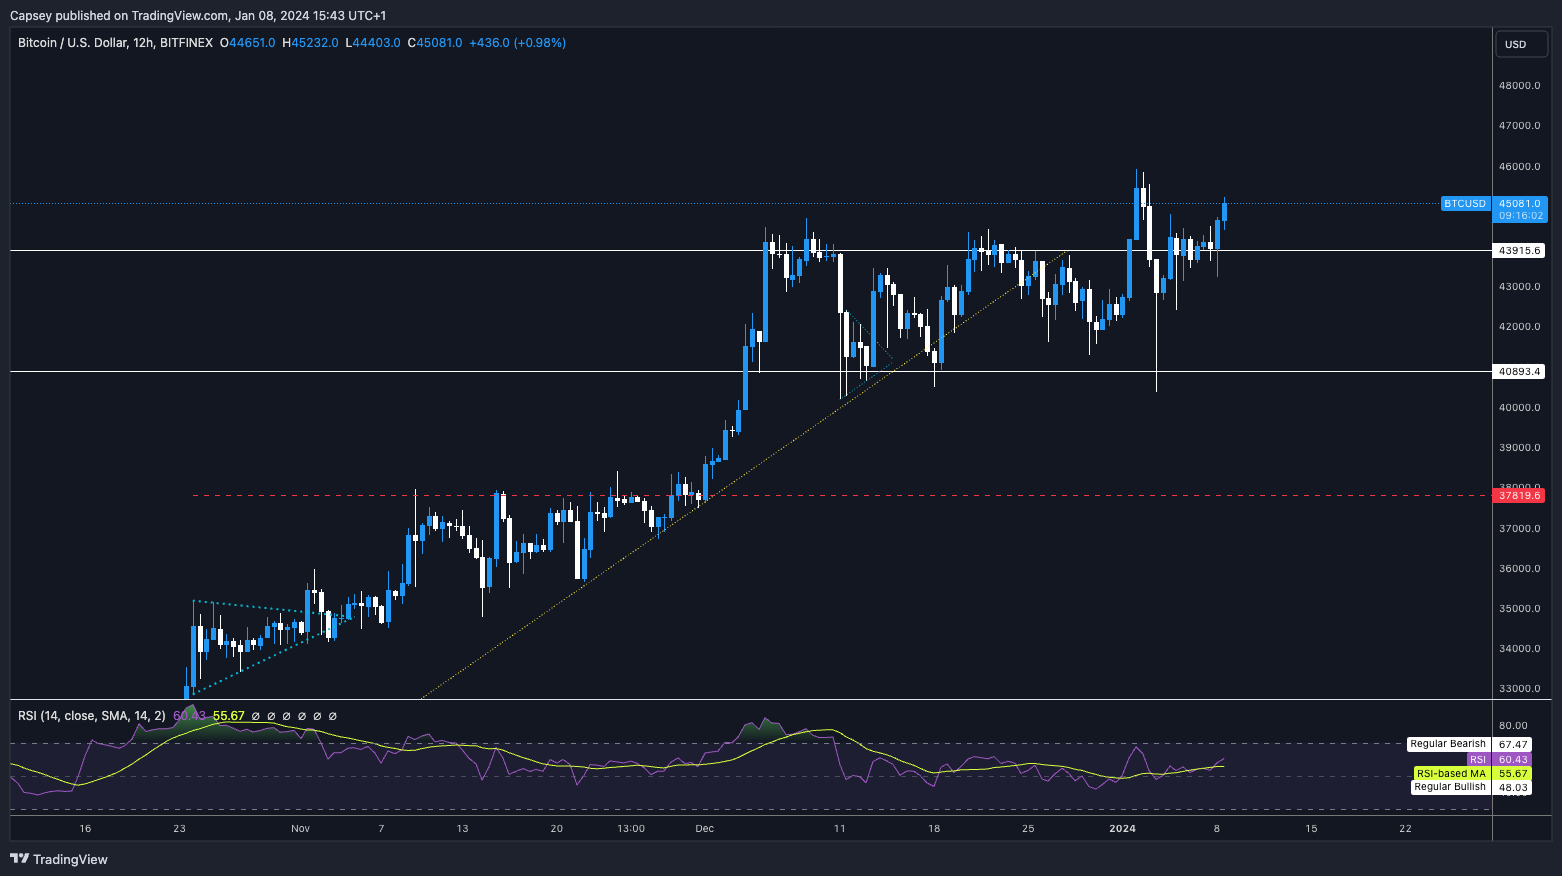Click the TradingView logo at the chart footer
Image resolution: width=1562 pixels, height=876 pixels.
tap(59, 859)
